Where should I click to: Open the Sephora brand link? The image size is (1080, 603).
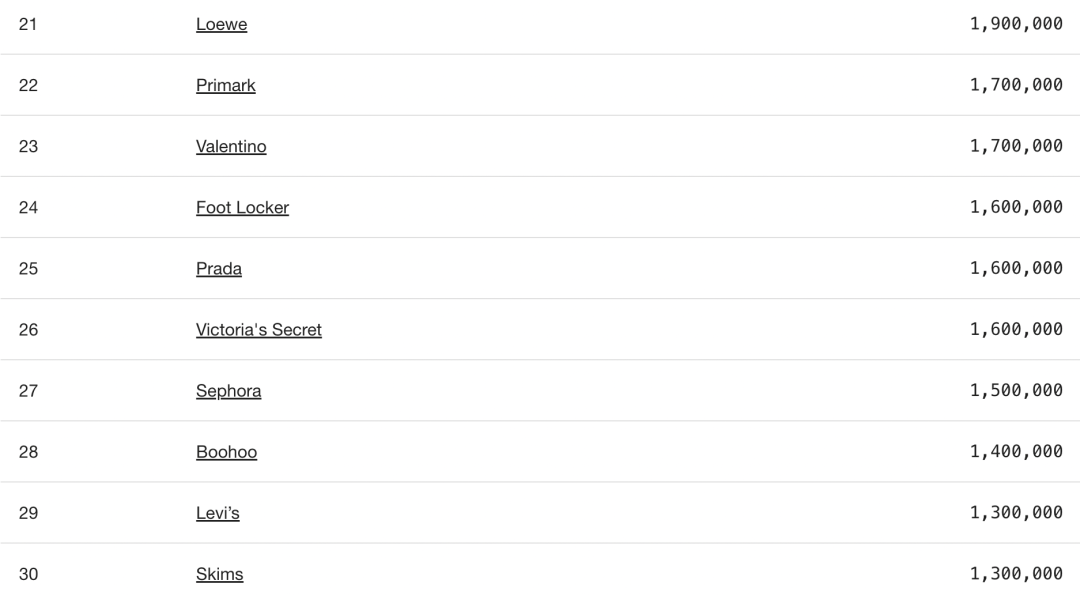[x=228, y=391]
